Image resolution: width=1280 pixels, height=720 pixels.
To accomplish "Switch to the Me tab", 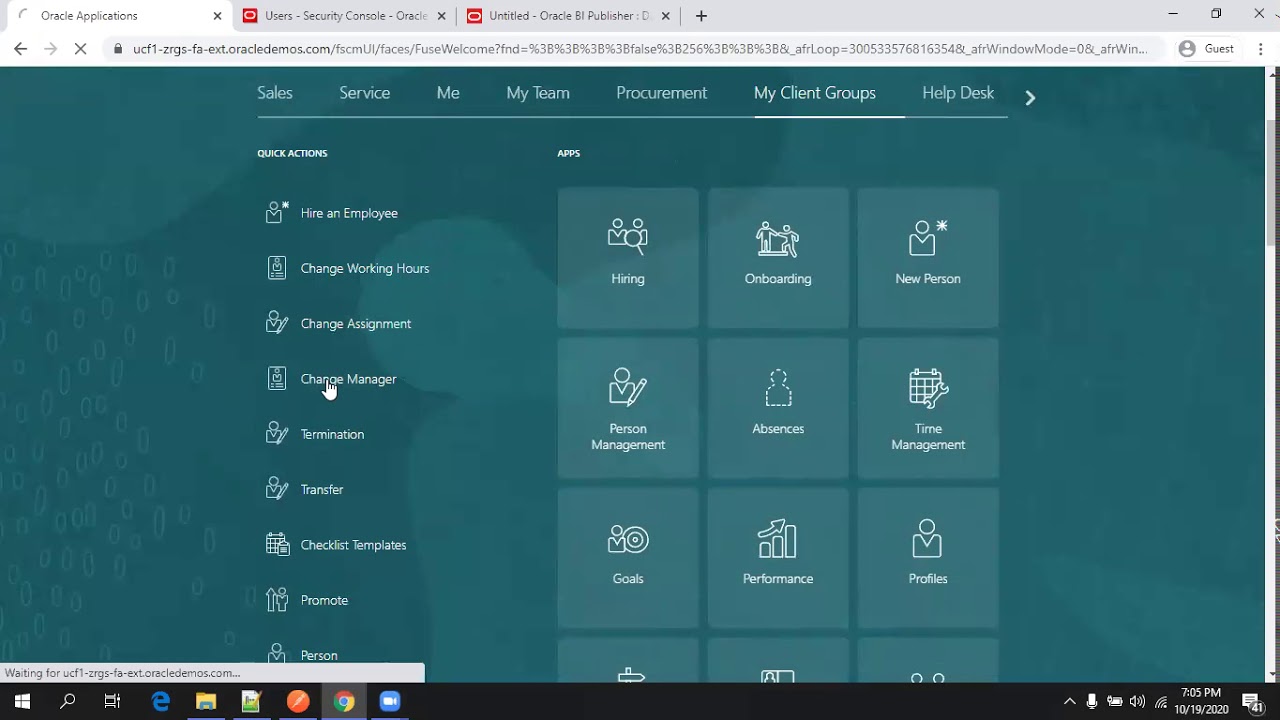I will 448,93.
